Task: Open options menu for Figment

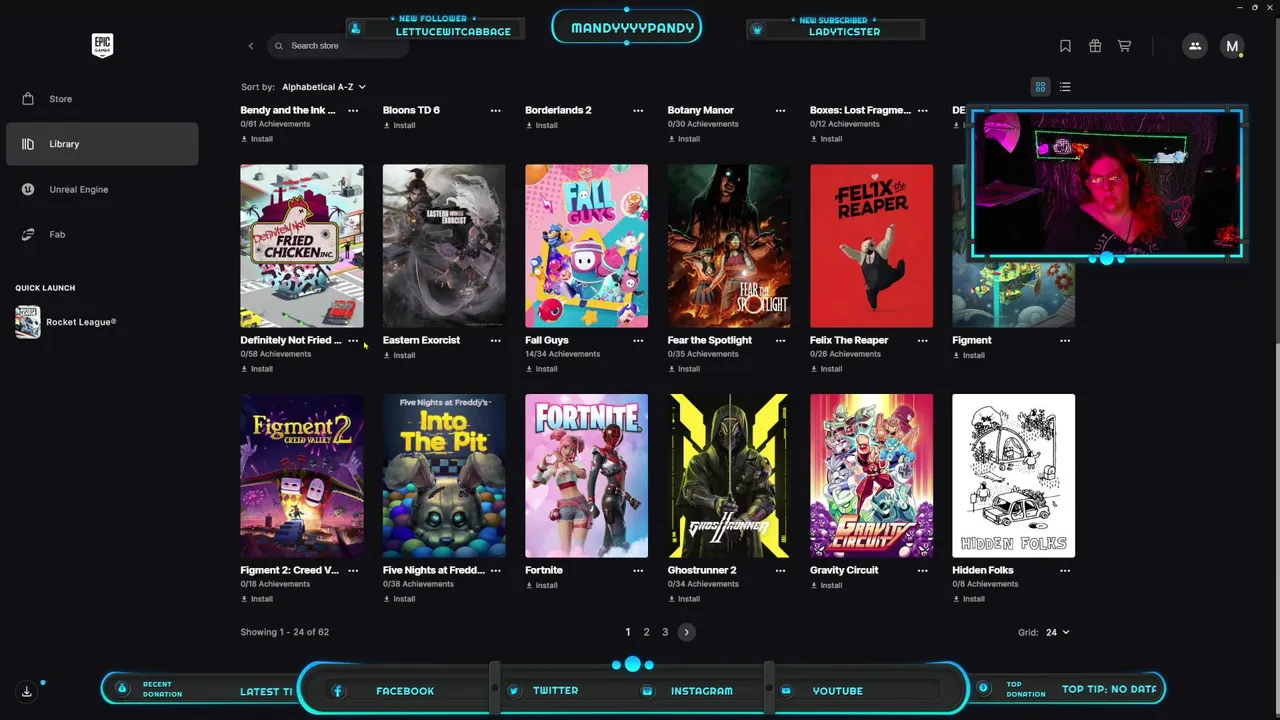Action: click(x=1065, y=340)
